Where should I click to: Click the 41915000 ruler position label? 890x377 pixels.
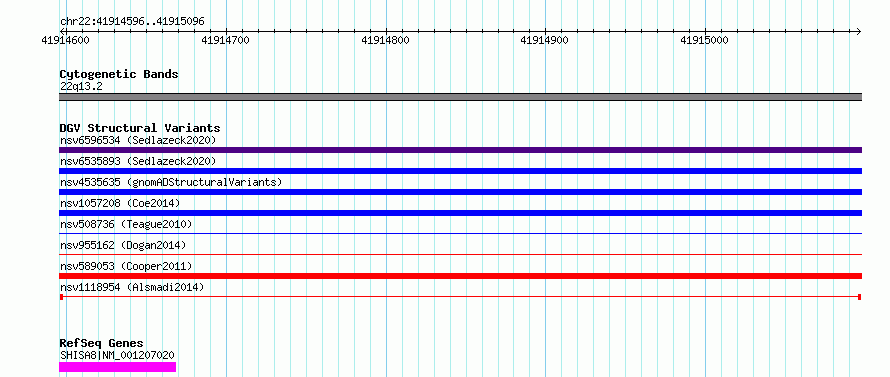pyautogui.click(x=704, y=40)
